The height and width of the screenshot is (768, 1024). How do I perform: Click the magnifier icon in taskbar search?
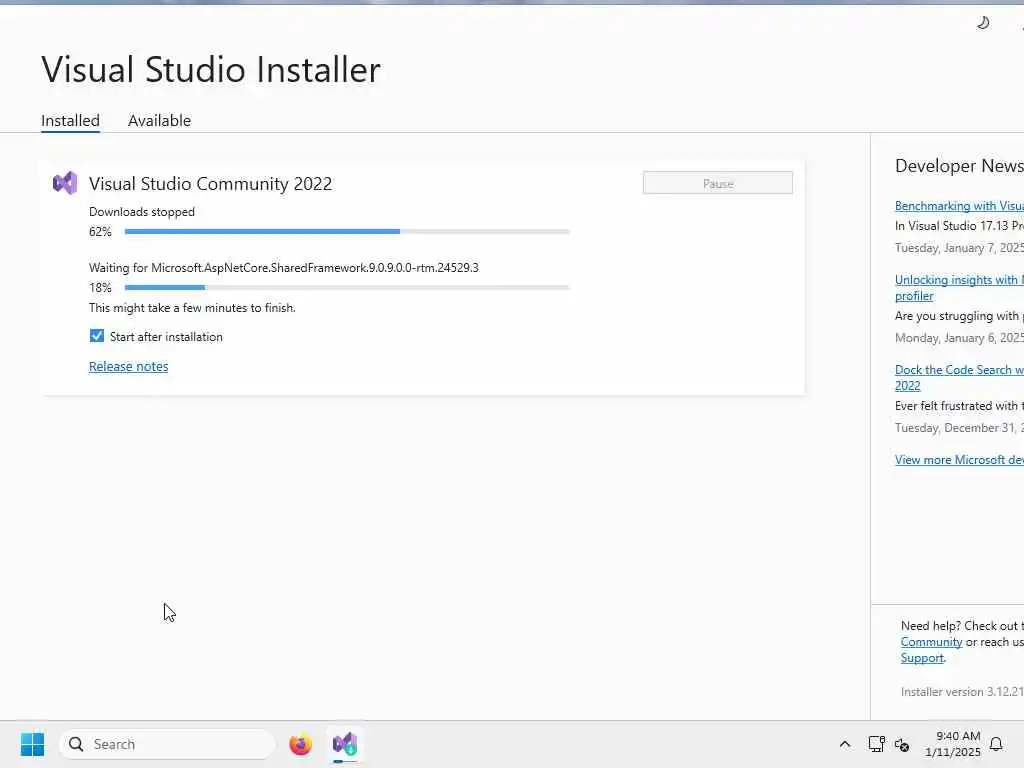76,744
